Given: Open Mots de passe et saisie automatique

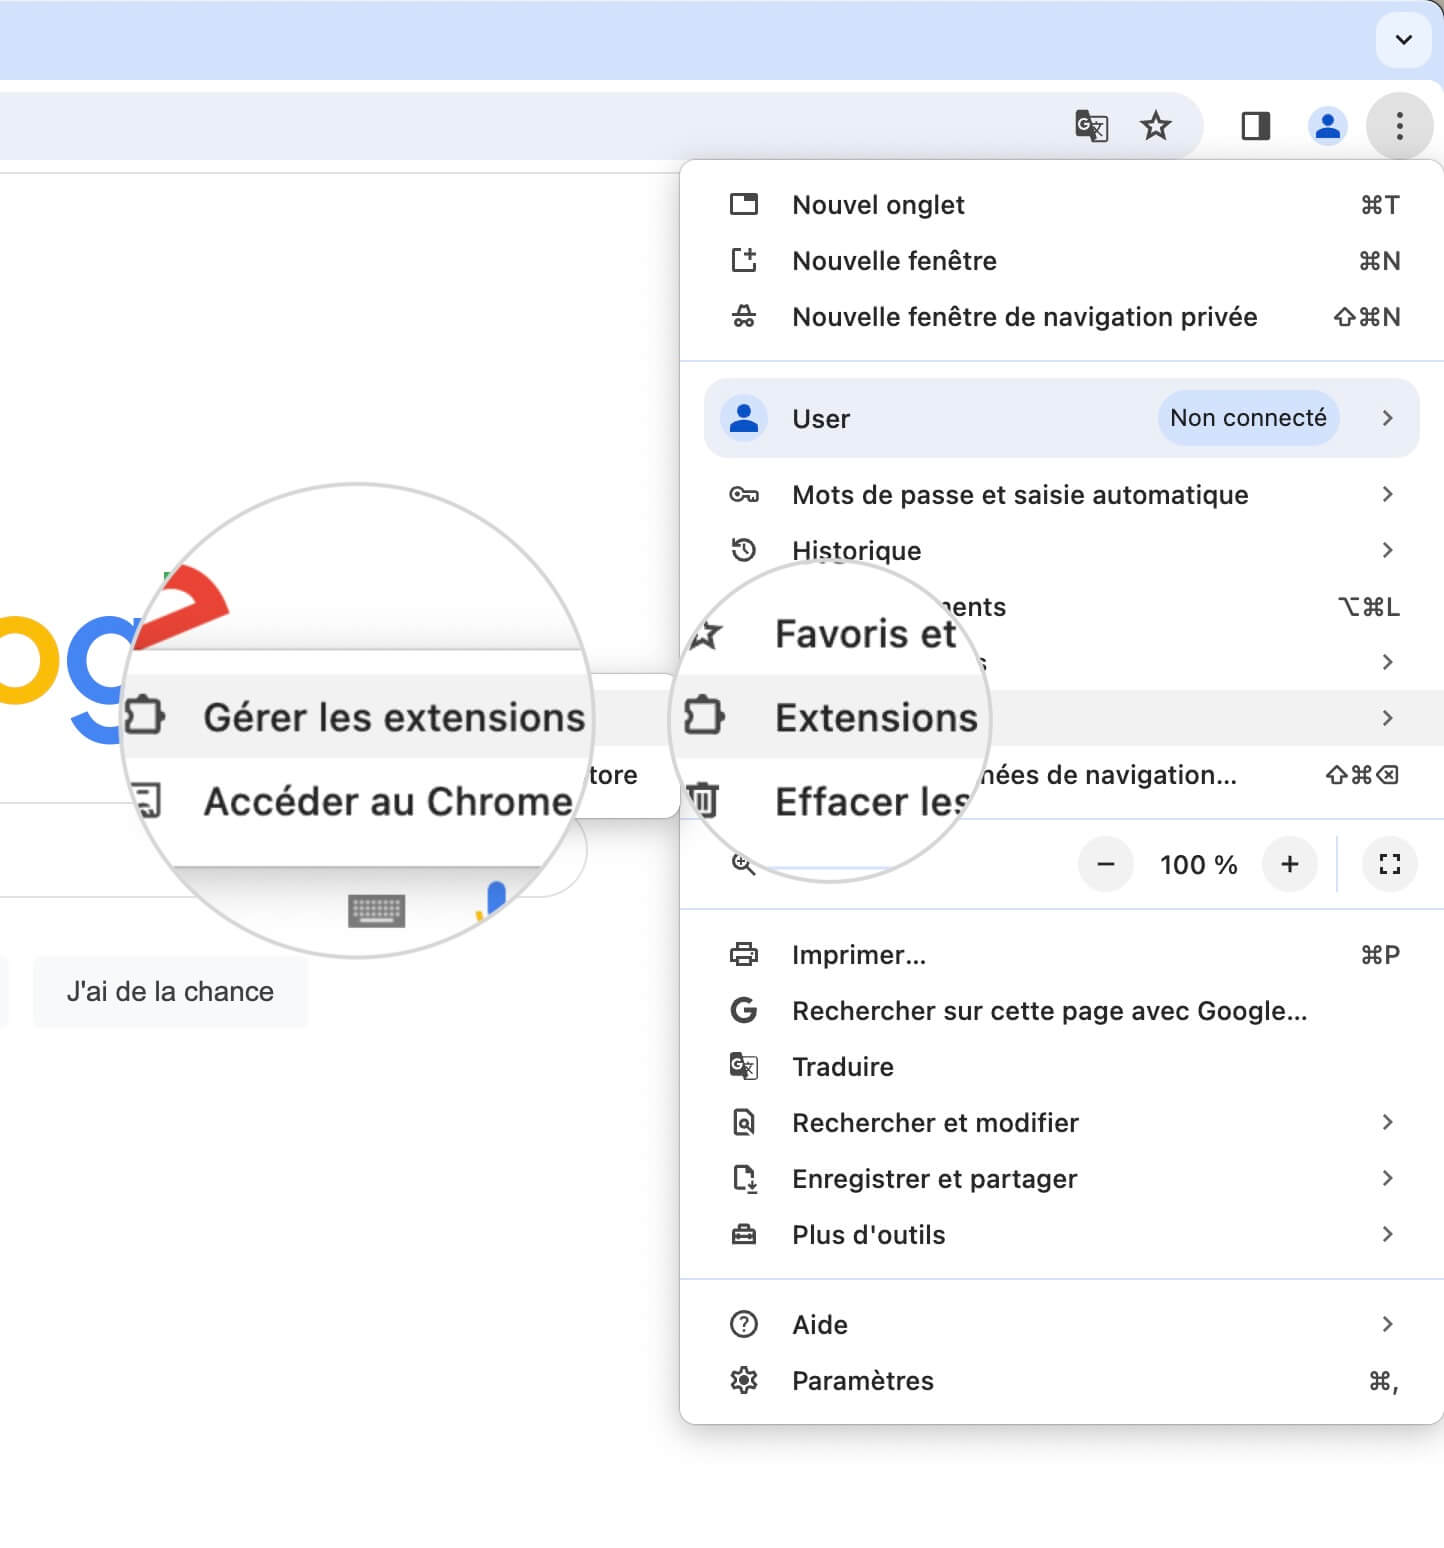Looking at the screenshot, I should pyautogui.click(x=1061, y=495).
